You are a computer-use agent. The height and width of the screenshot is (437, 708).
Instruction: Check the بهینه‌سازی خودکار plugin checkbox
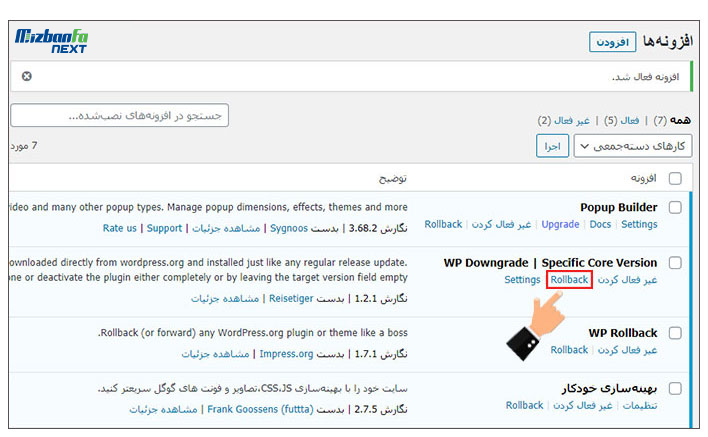675,389
